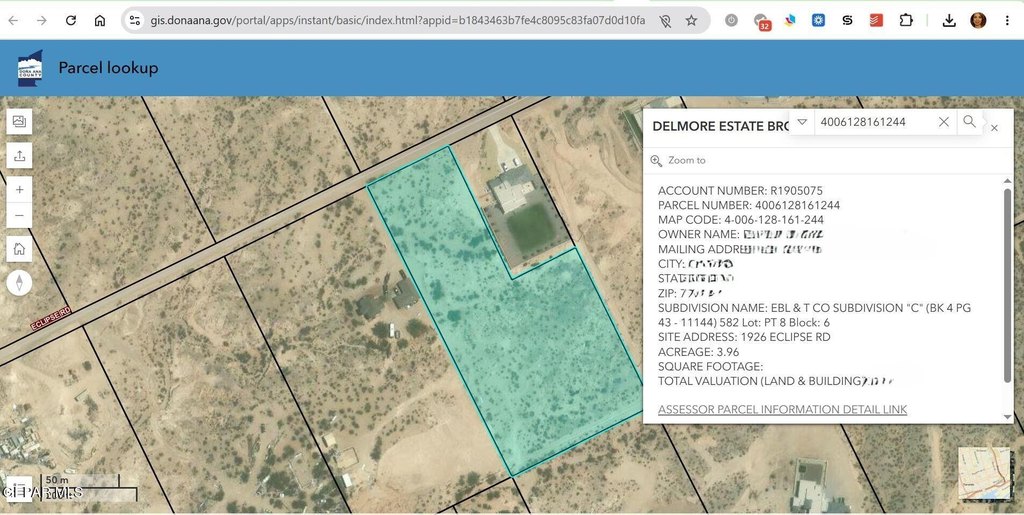
Task: Expand the search source dropdown arrow
Action: (x=802, y=121)
